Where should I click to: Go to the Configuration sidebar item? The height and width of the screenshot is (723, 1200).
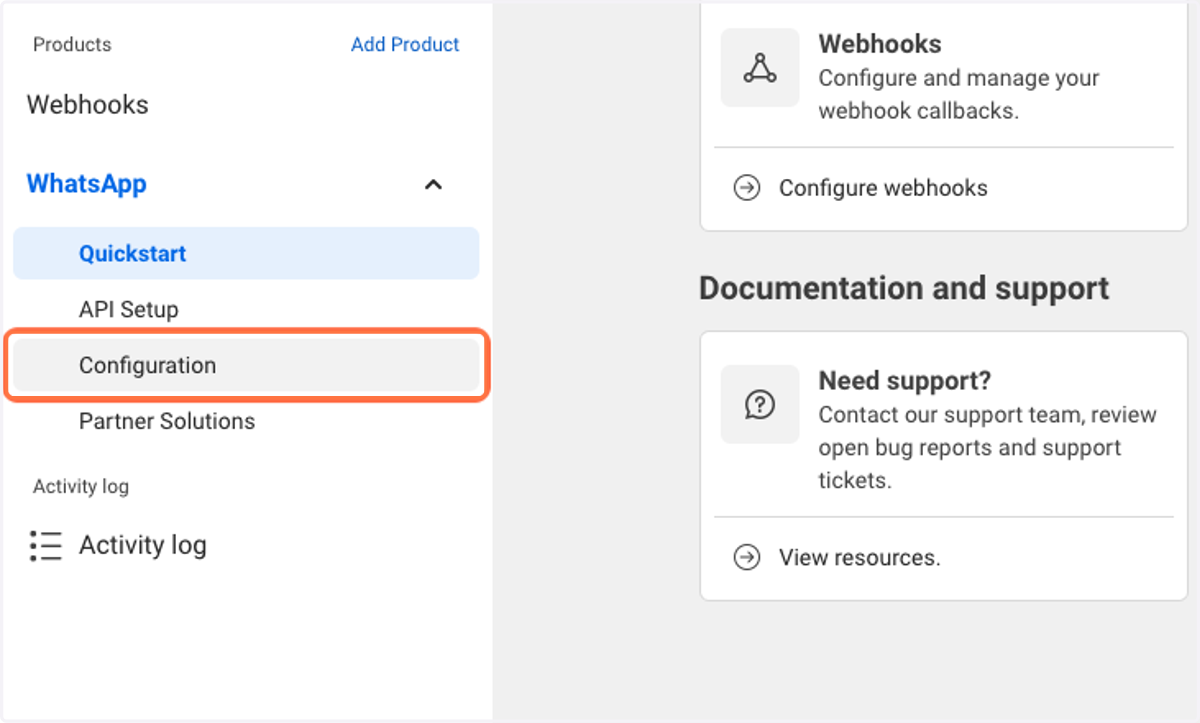[x=246, y=366]
